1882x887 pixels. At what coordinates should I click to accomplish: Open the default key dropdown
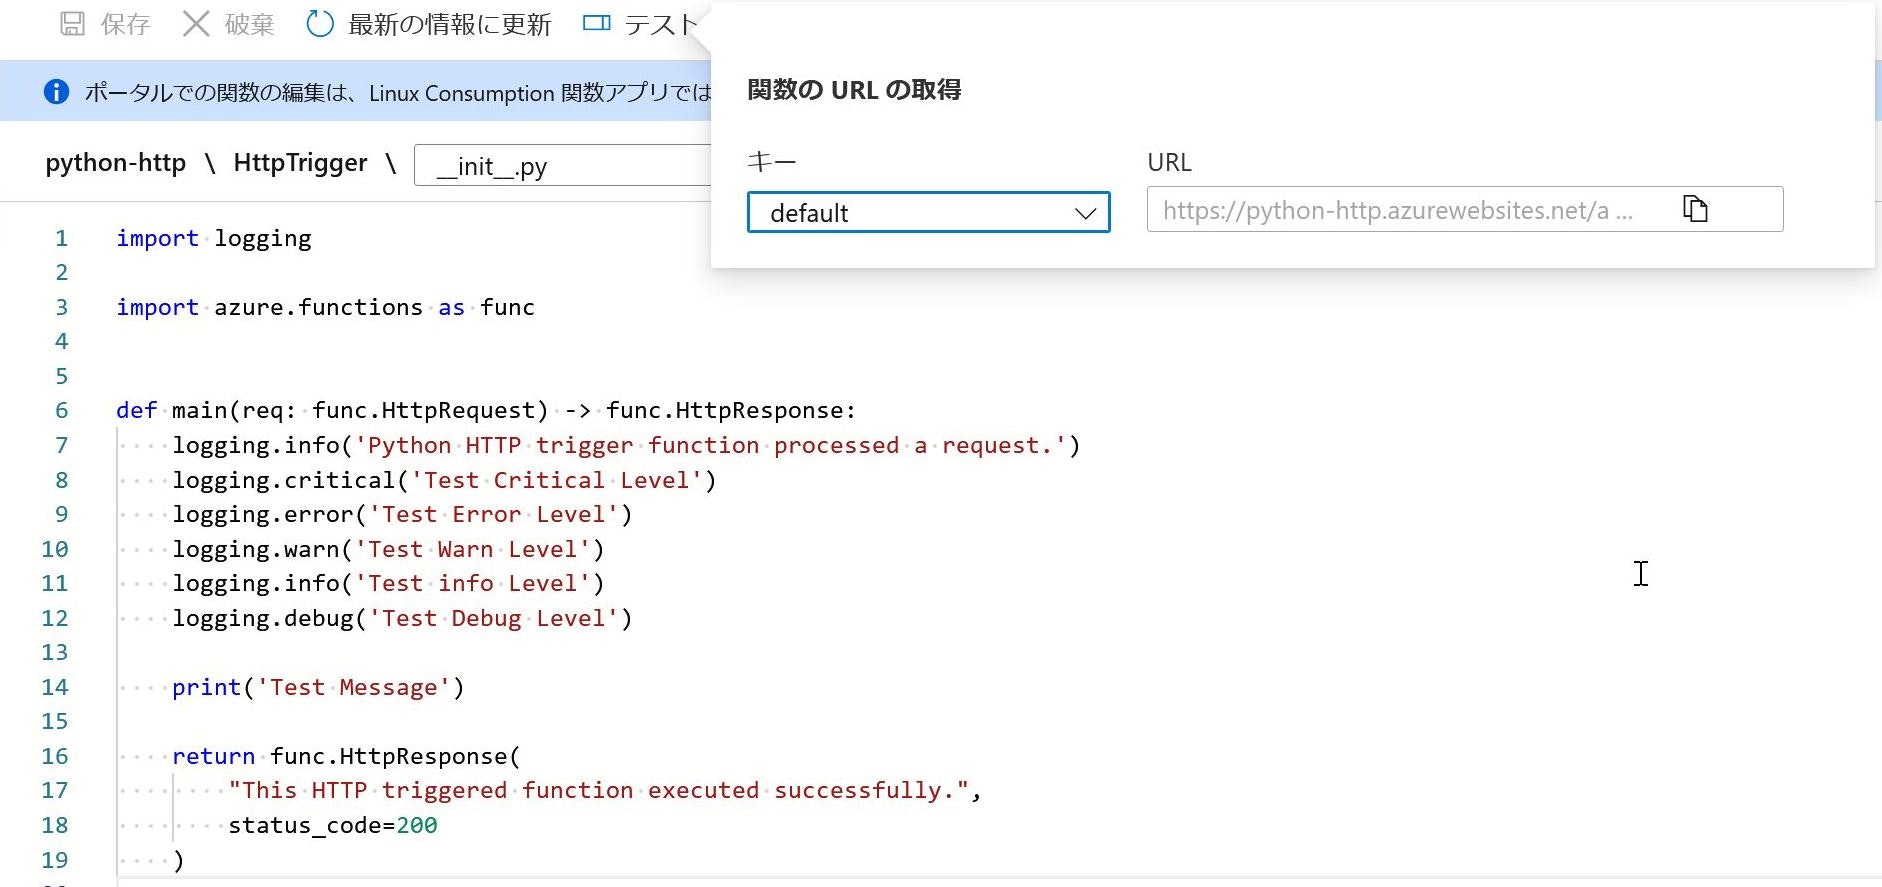[928, 212]
